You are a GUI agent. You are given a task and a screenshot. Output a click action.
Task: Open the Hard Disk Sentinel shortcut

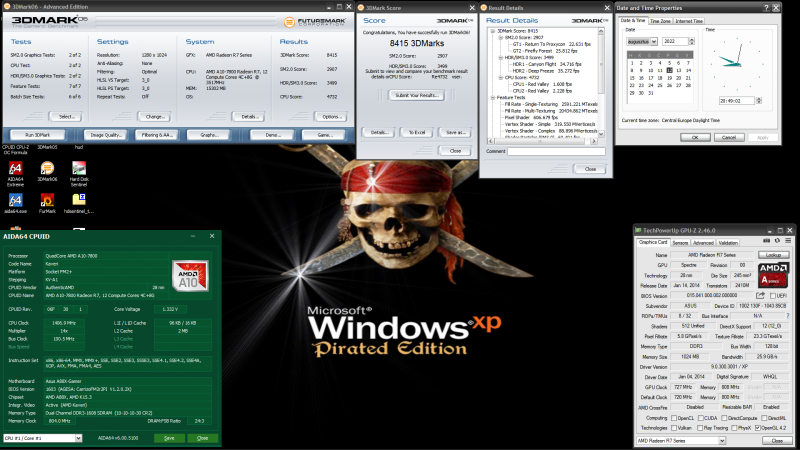click(x=79, y=173)
